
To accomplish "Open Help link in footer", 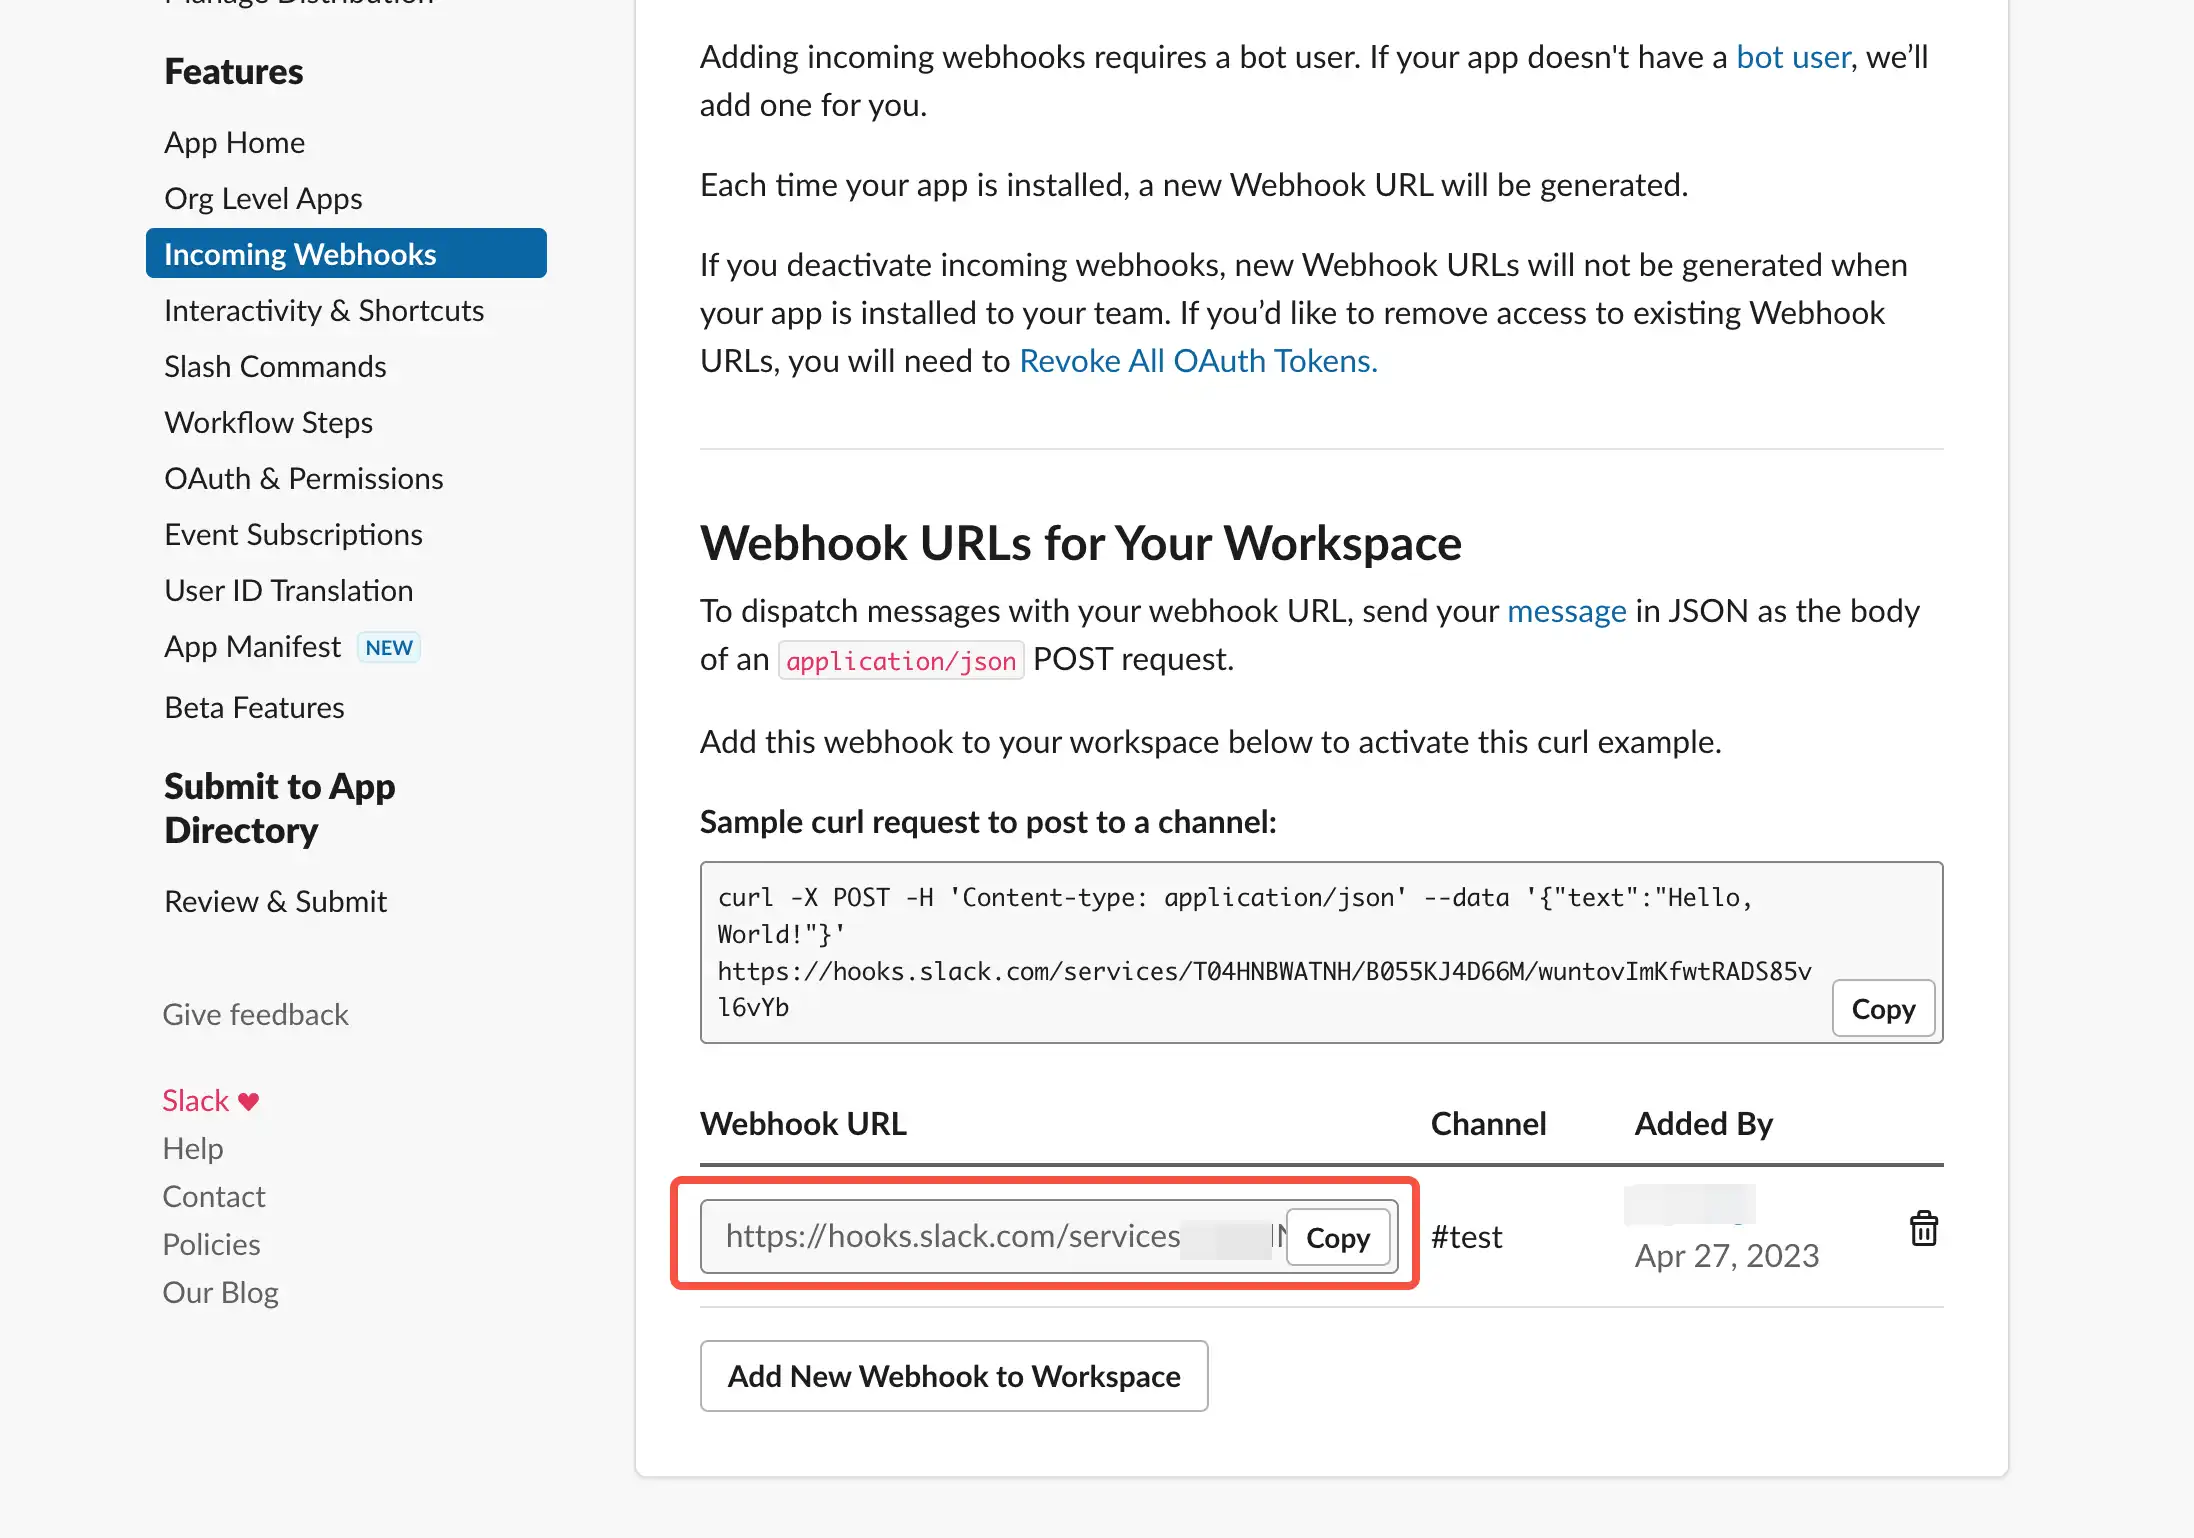I will pos(192,1148).
